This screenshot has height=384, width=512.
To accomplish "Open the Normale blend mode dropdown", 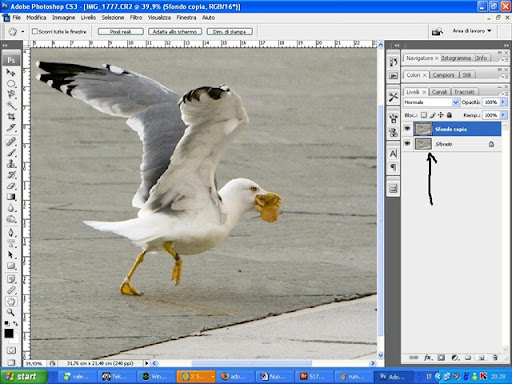I will click(x=431, y=102).
